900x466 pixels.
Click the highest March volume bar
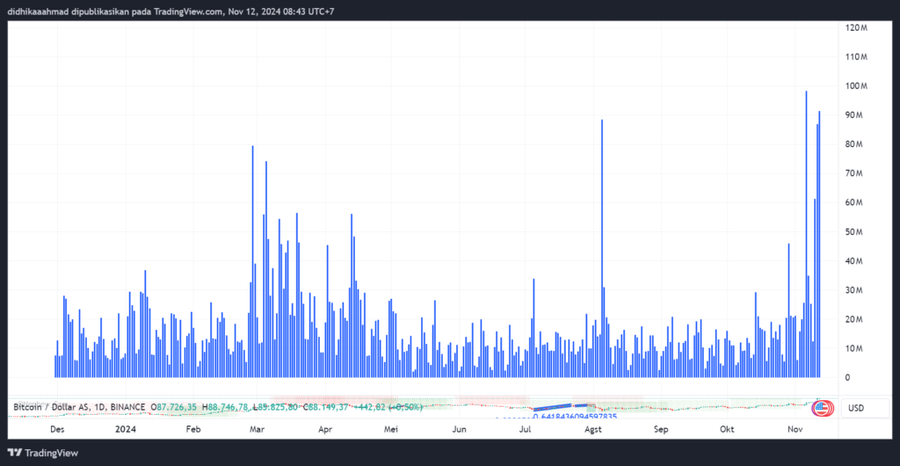pyautogui.click(x=252, y=260)
